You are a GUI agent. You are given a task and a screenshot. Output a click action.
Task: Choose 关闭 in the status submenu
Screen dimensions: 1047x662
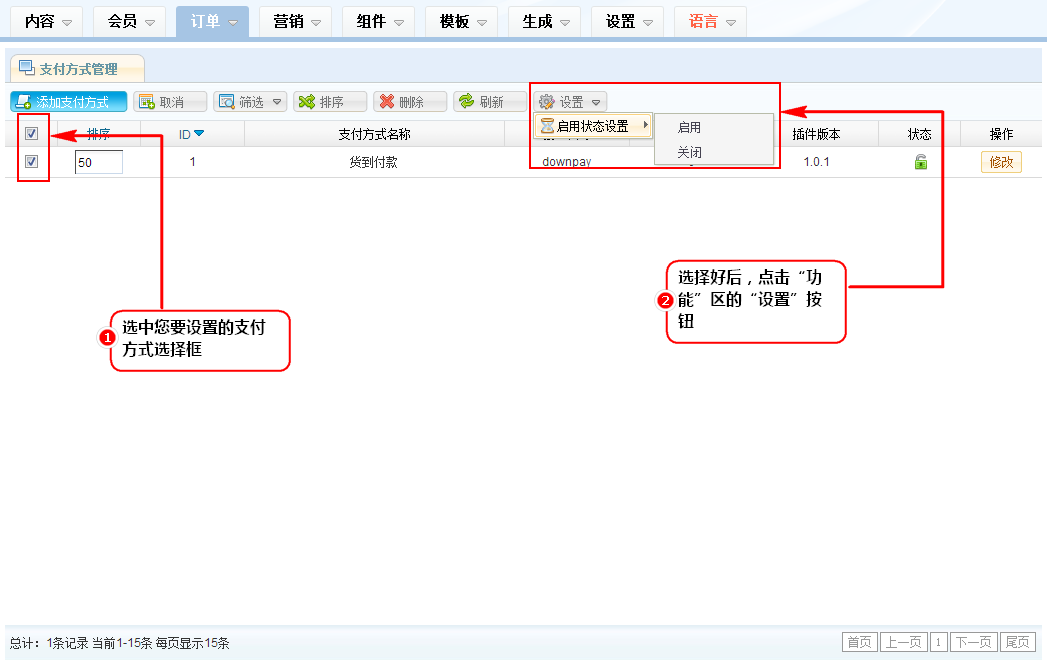point(689,152)
